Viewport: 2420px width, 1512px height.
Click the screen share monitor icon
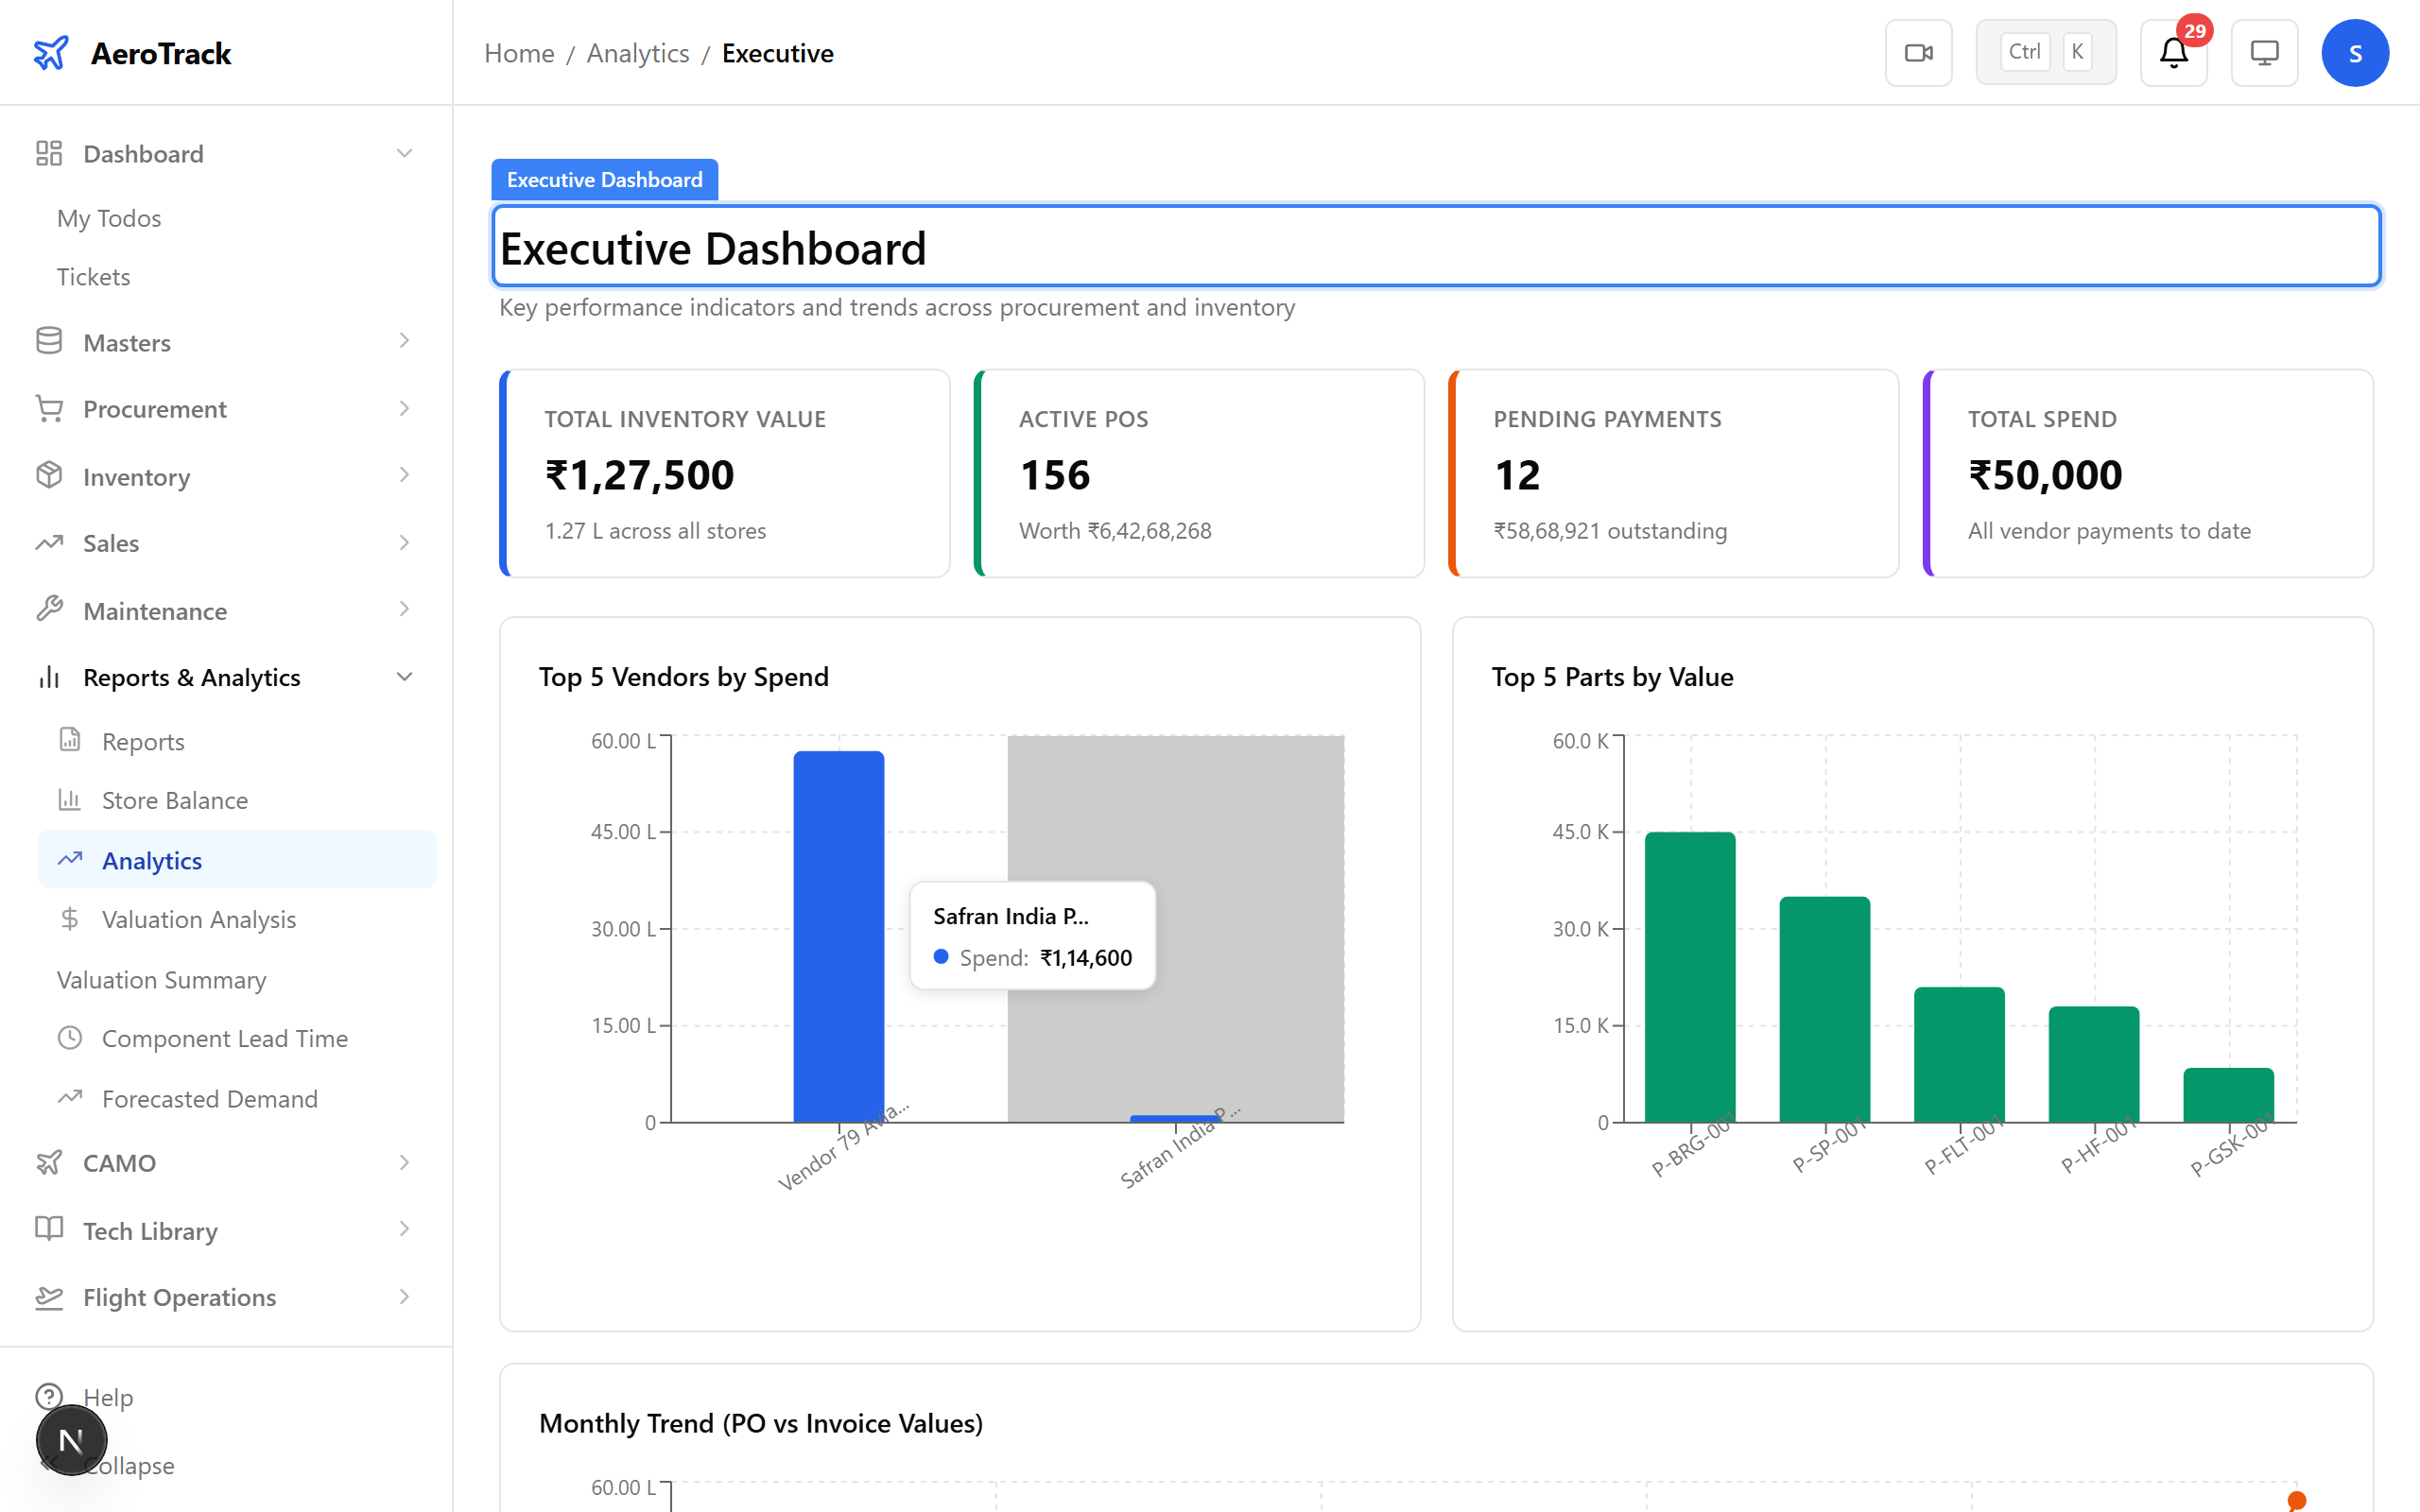point(2264,52)
